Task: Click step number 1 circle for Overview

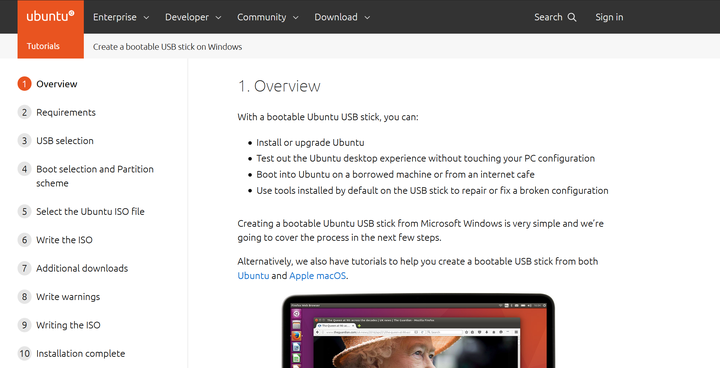Action: tap(24, 84)
